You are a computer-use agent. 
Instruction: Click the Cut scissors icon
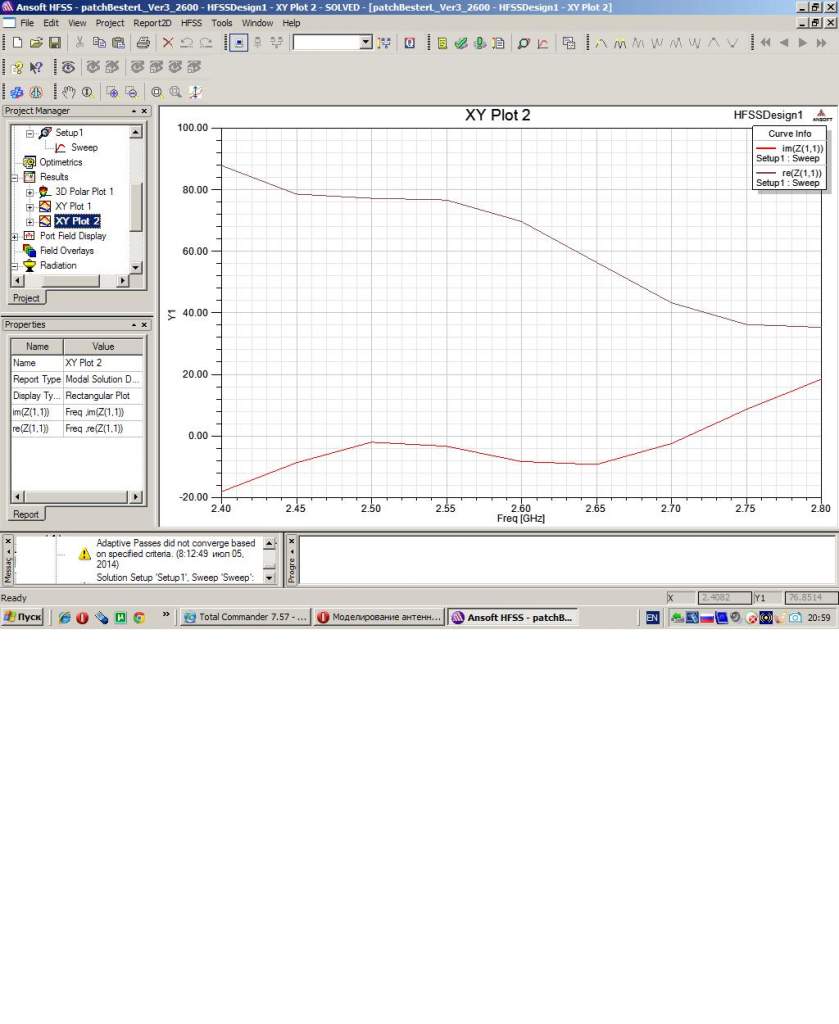coord(80,43)
